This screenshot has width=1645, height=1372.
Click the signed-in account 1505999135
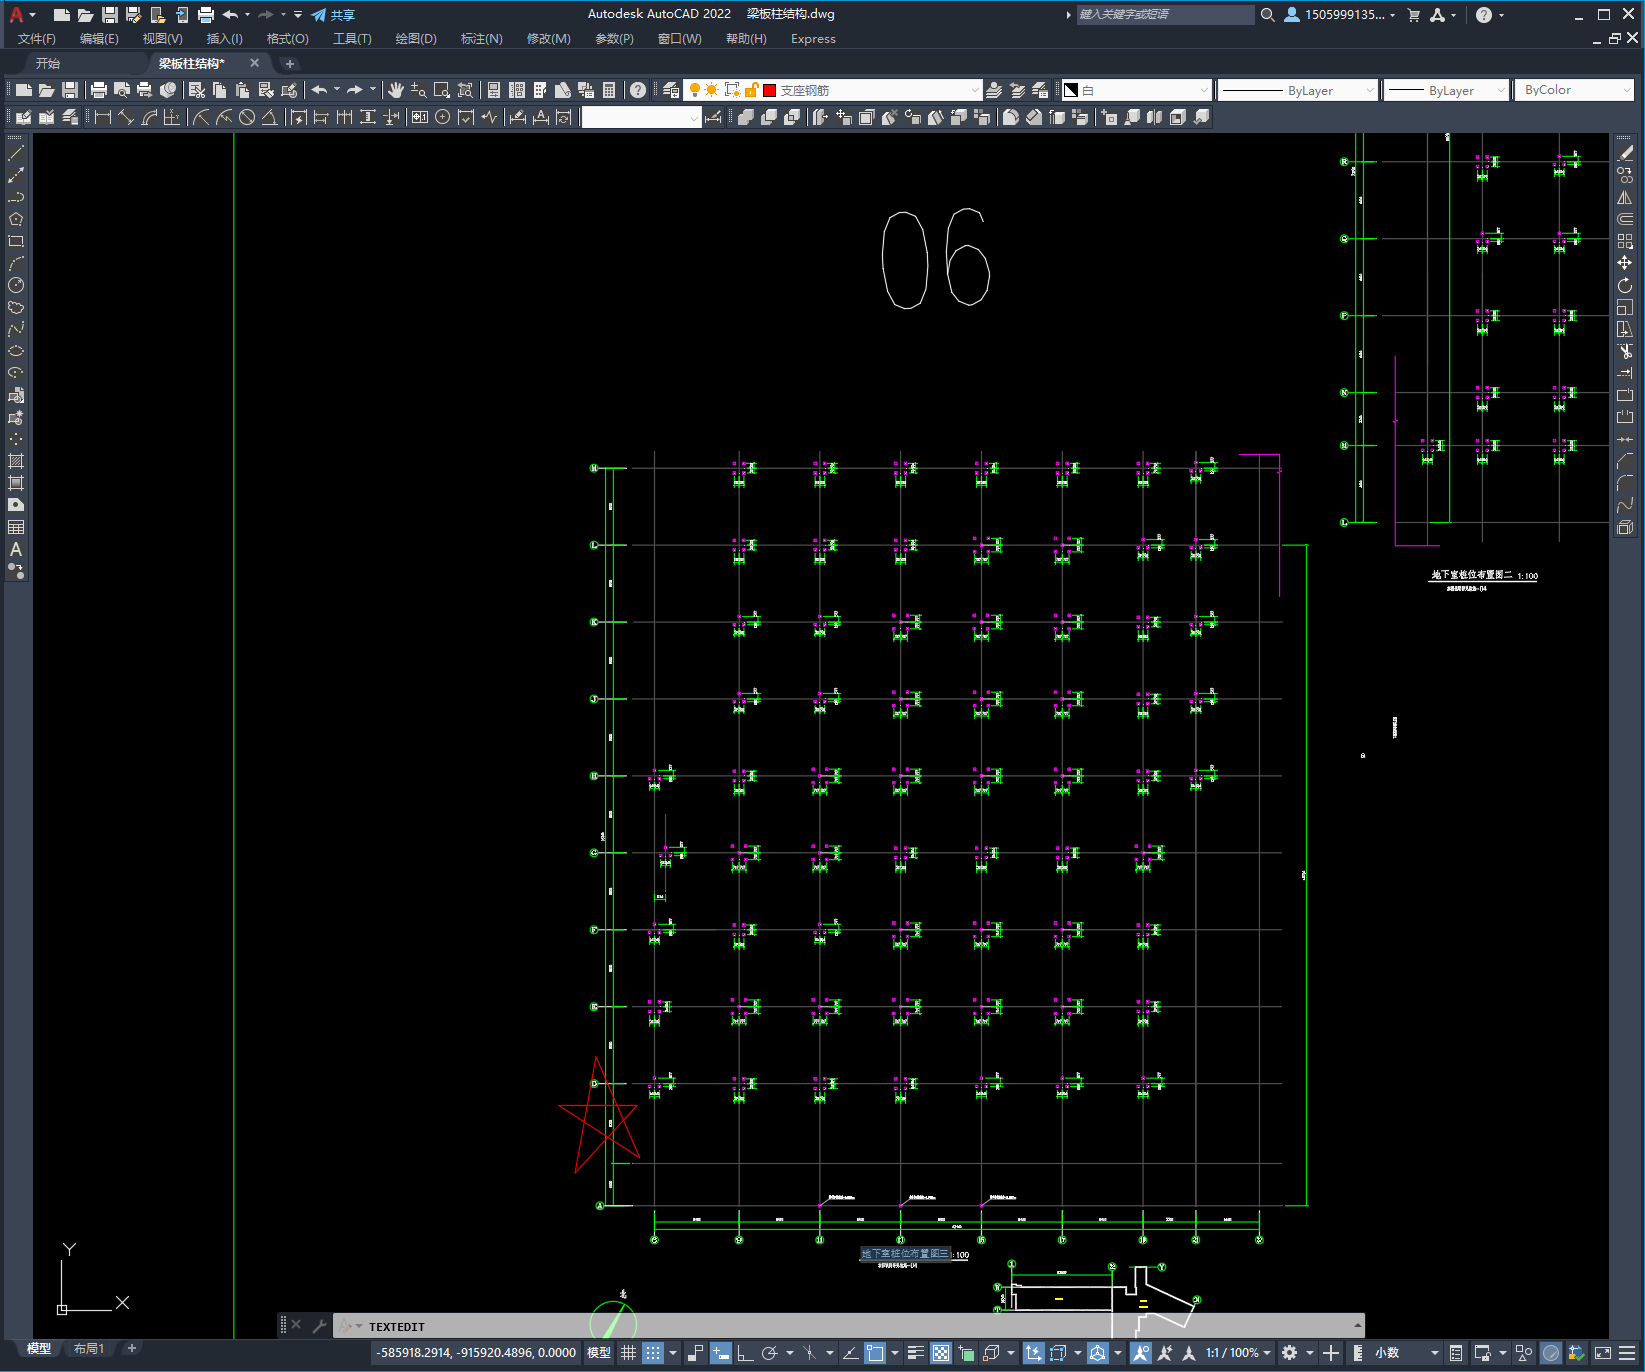(1338, 15)
